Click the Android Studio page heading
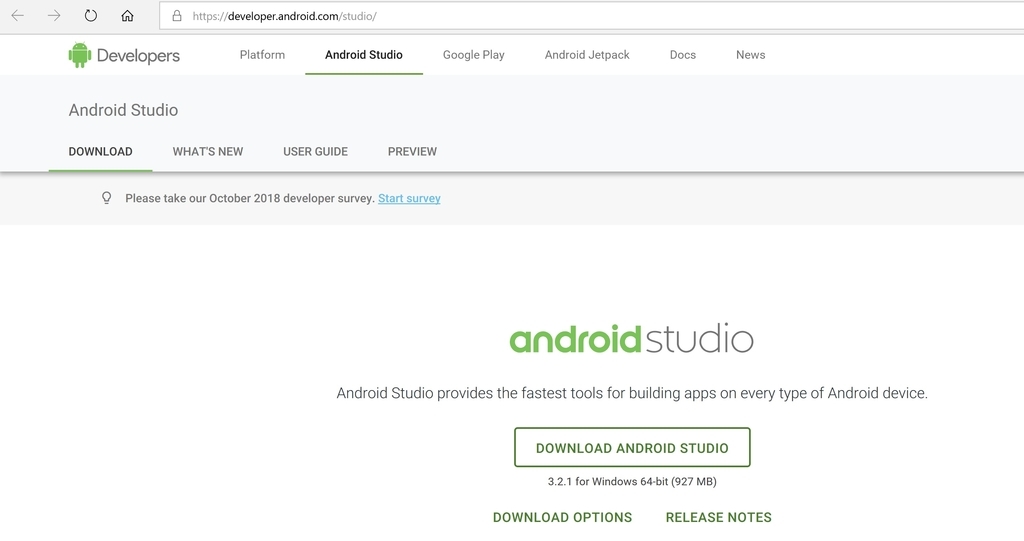 click(123, 110)
